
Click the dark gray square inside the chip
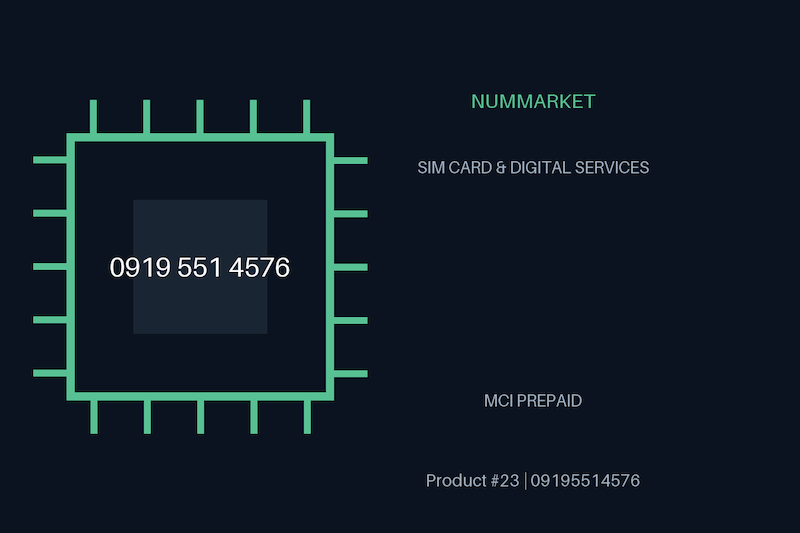tap(200, 267)
